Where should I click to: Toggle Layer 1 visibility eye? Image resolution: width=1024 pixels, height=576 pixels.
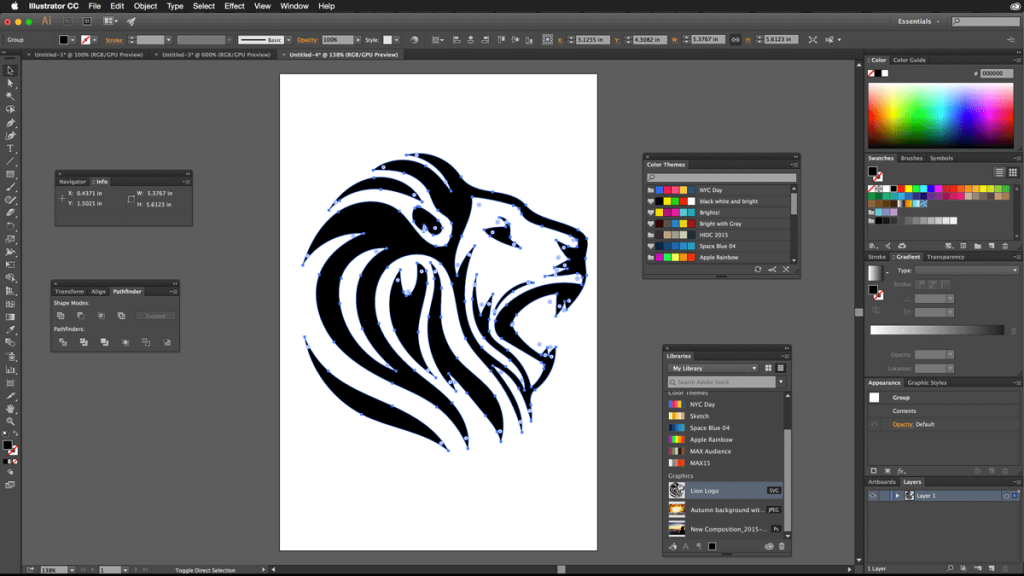[x=873, y=496]
